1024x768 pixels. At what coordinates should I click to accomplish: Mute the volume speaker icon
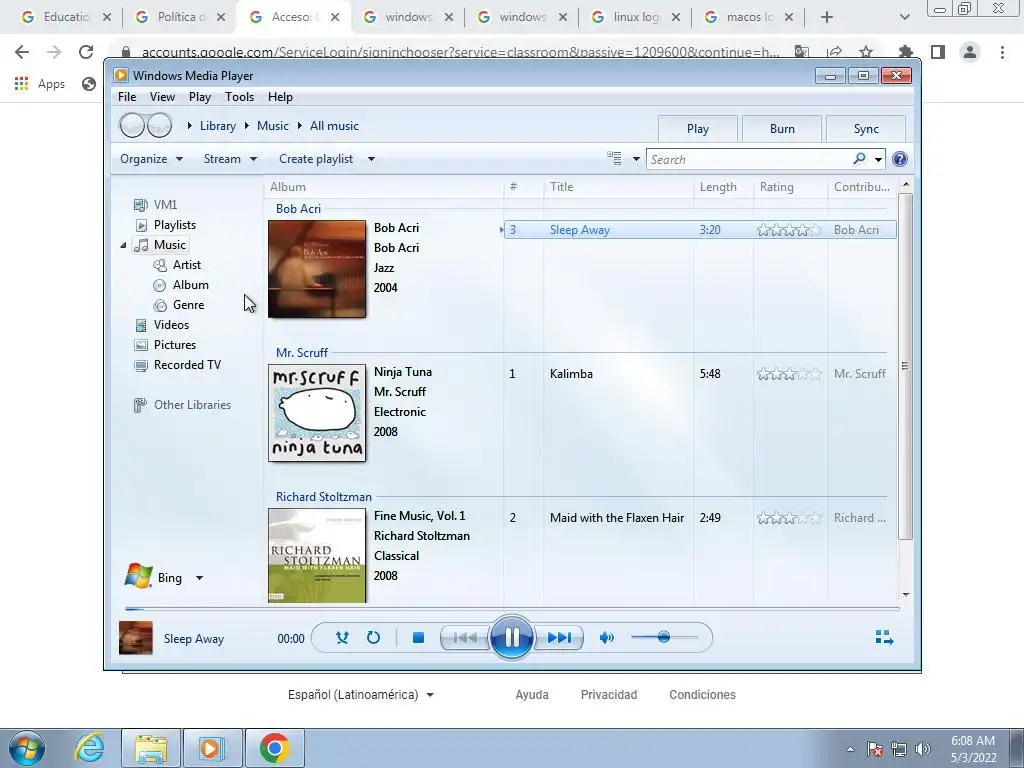point(607,638)
